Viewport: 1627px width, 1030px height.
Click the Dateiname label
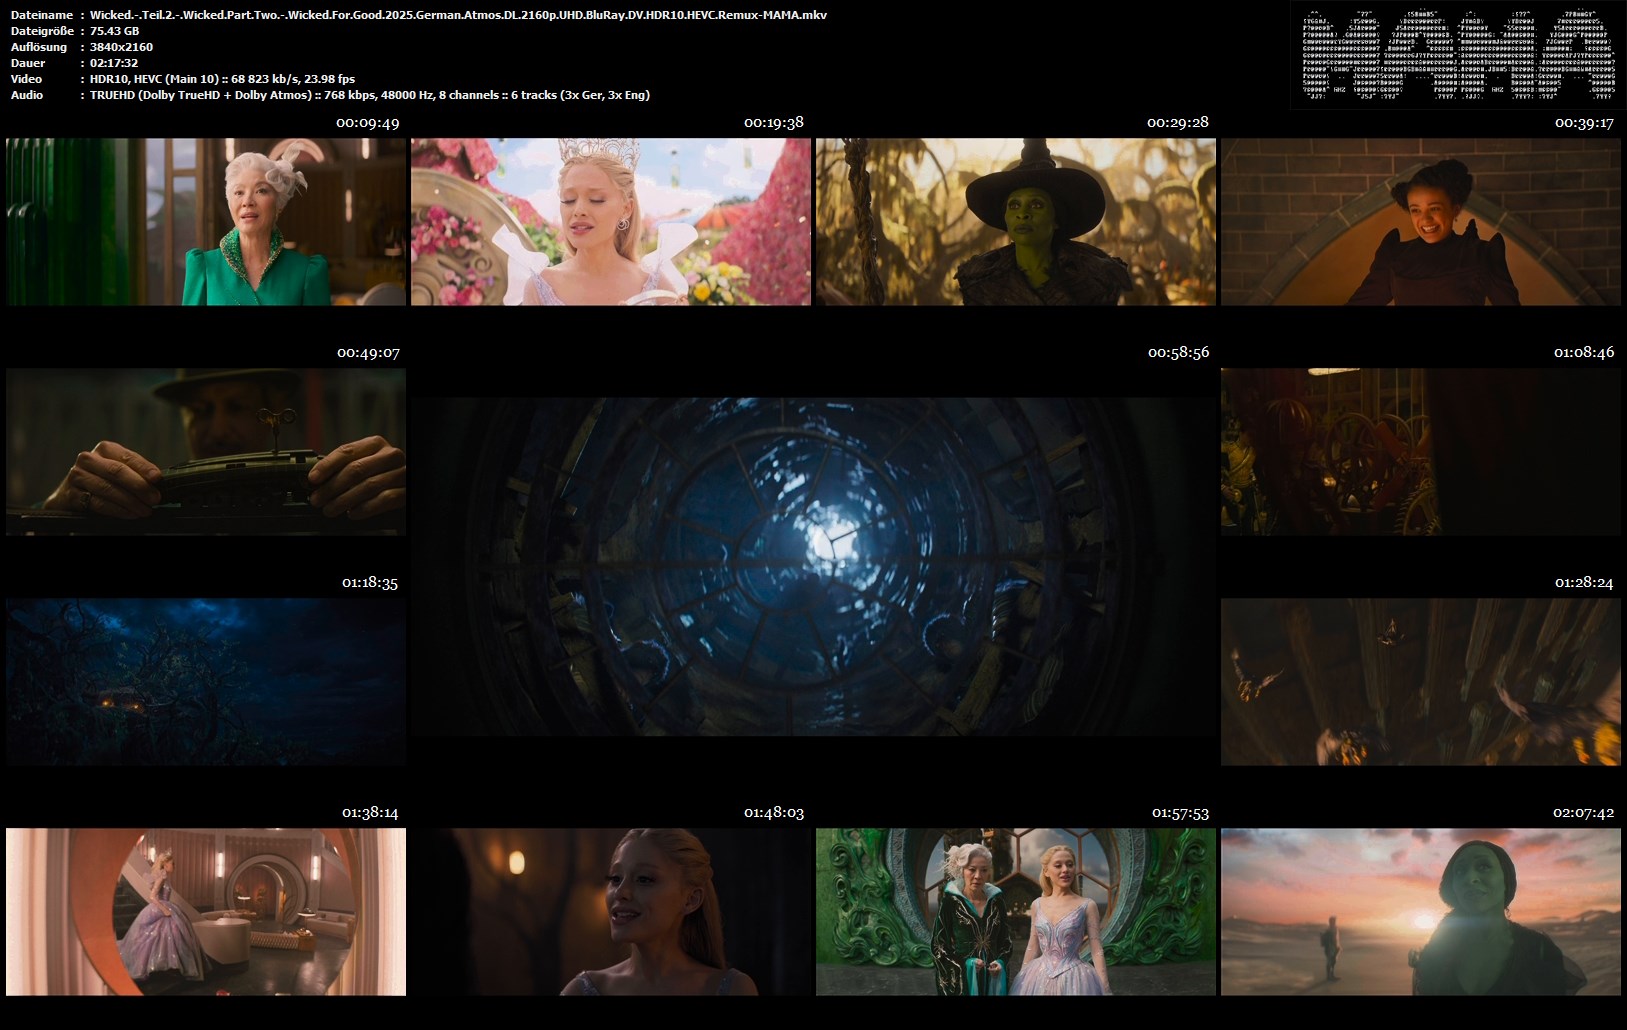click(41, 15)
